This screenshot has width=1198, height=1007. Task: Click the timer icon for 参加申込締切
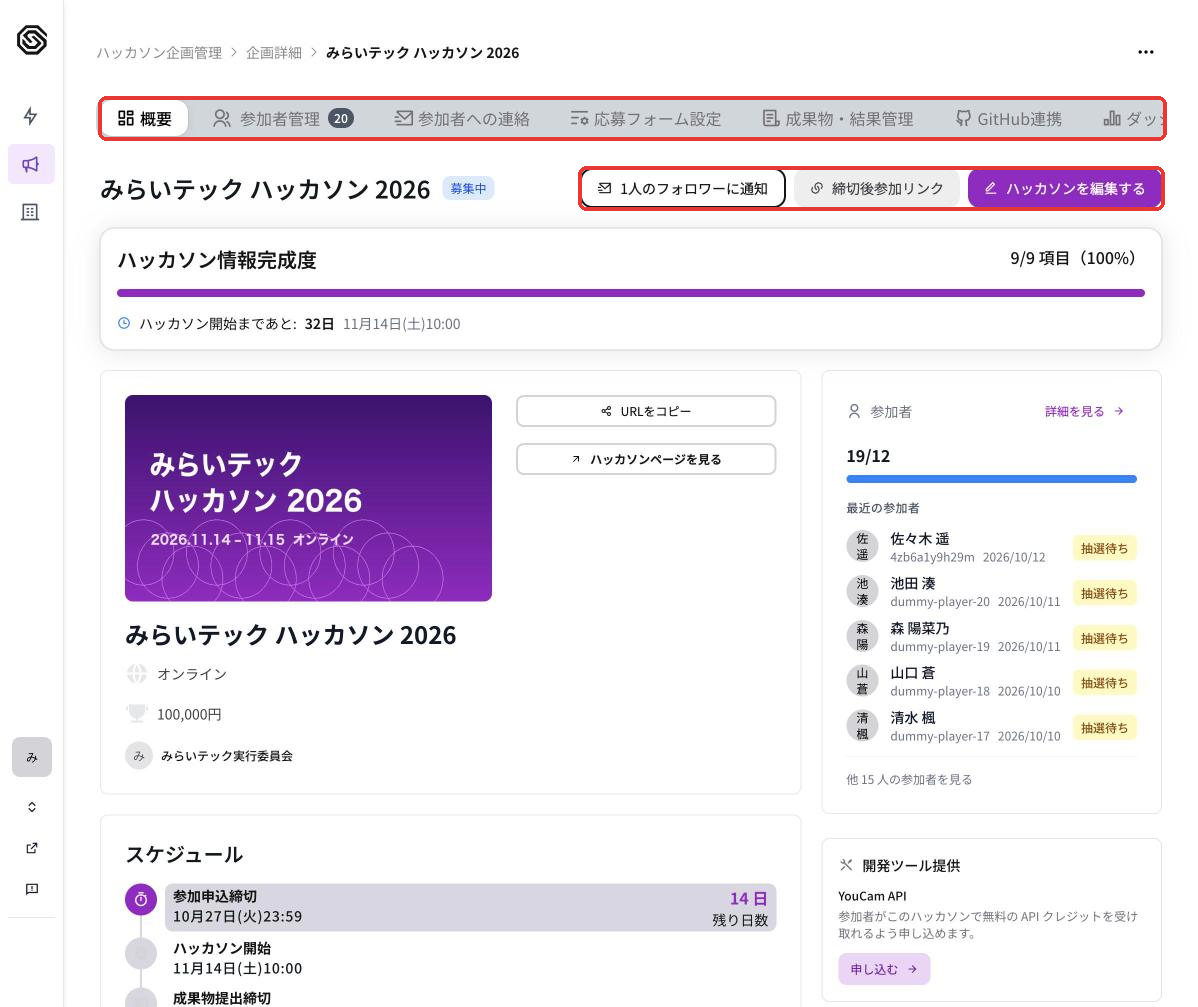click(141, 900)
